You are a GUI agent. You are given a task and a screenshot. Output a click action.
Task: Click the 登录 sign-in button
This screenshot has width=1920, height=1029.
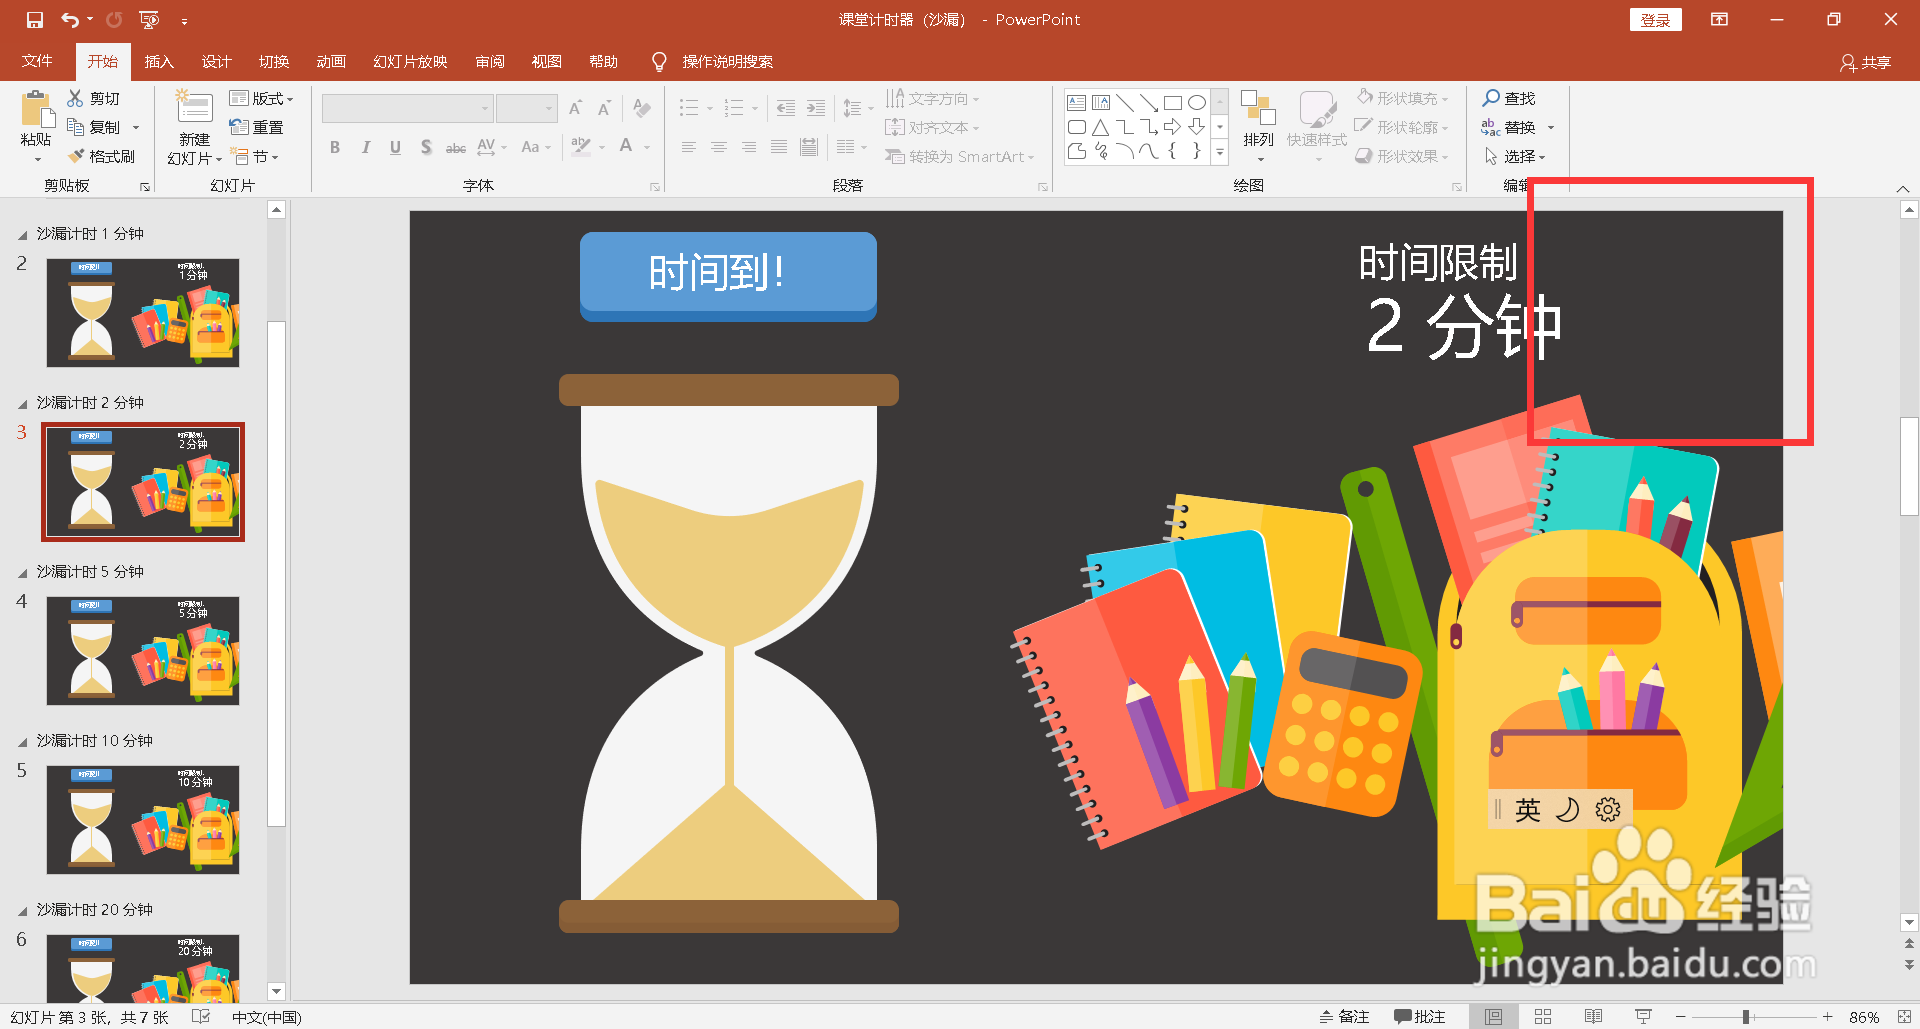1656,20
